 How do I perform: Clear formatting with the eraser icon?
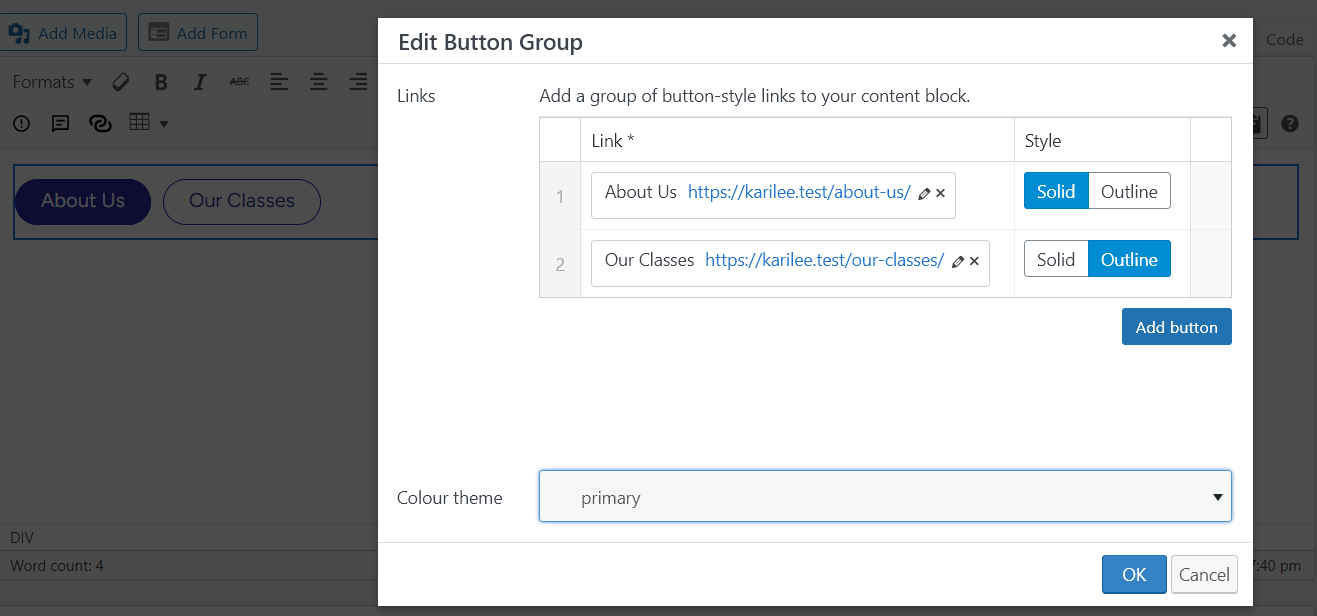(120, 82)
